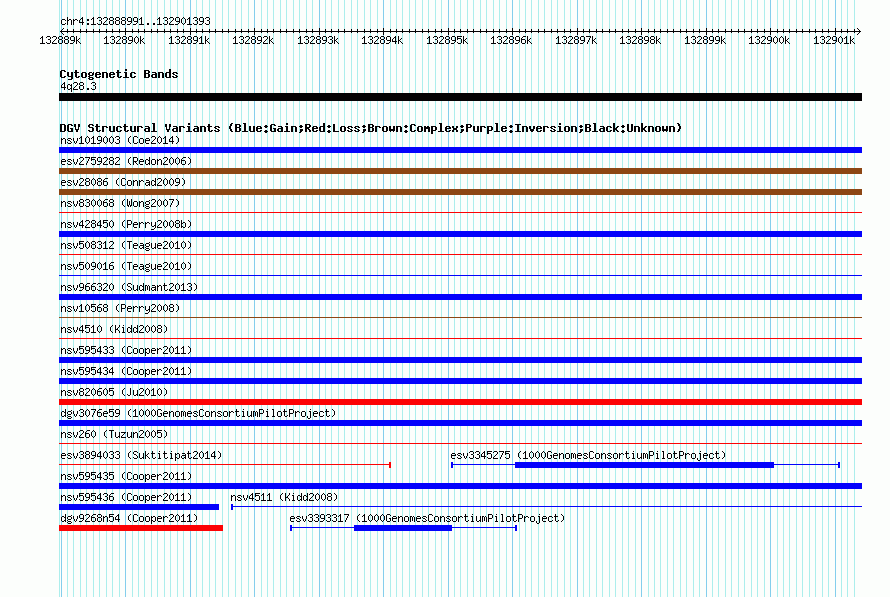Open variant nsv508312 (Teague2010) label
890x597 pixels.
[126, 245]
